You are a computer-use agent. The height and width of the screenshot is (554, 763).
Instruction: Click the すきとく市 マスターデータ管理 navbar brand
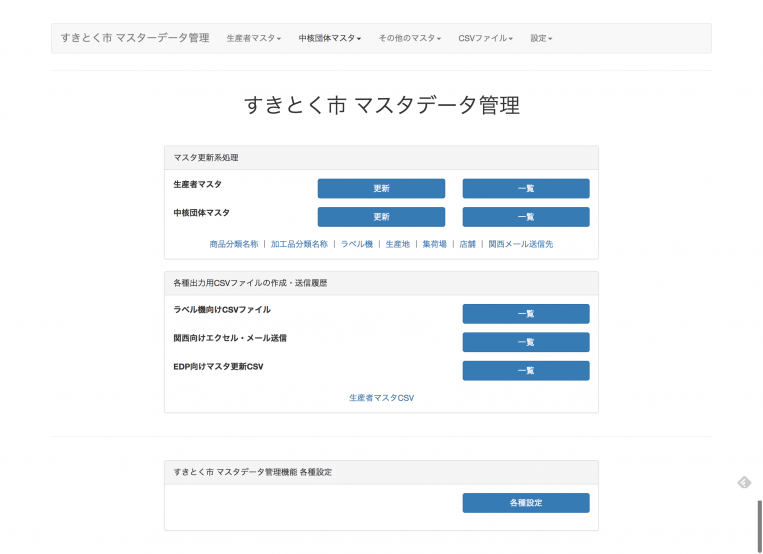pyautogui.click(x=135, y=38)
